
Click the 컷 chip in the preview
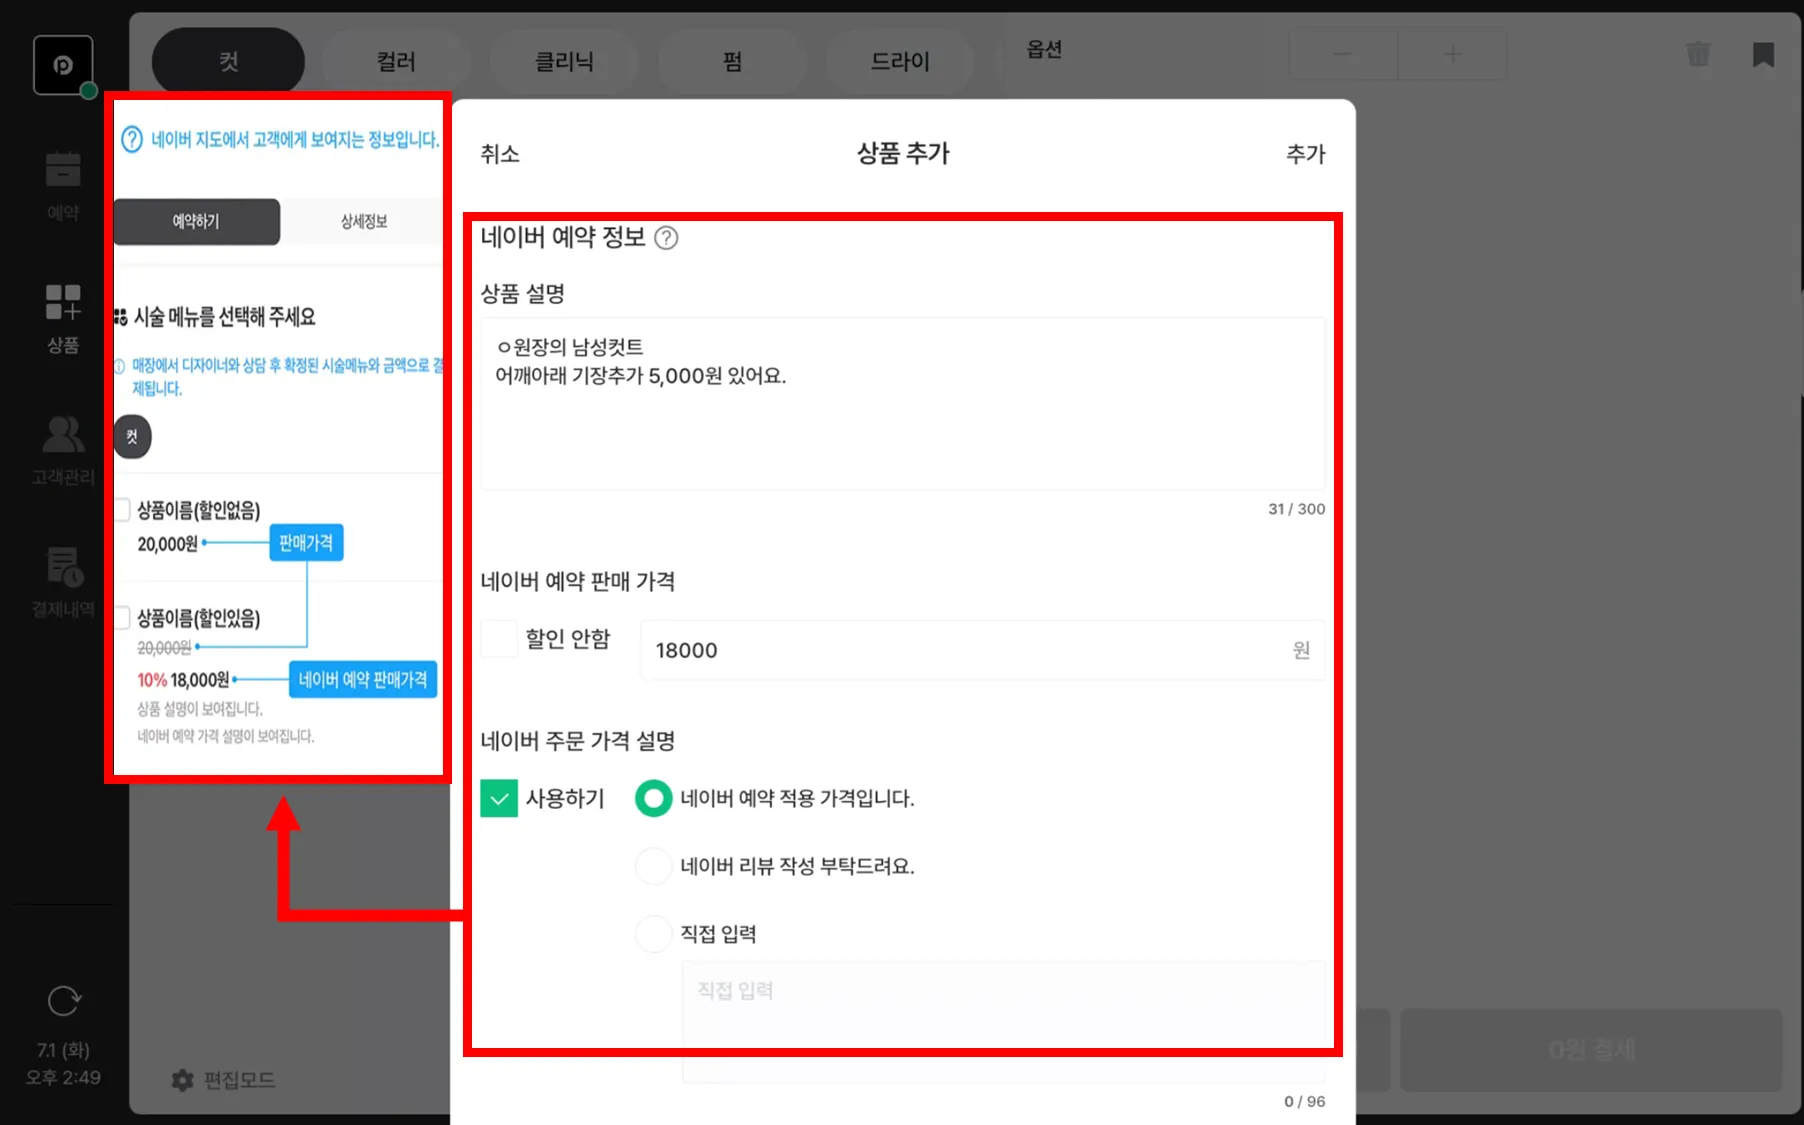(132, 437)
